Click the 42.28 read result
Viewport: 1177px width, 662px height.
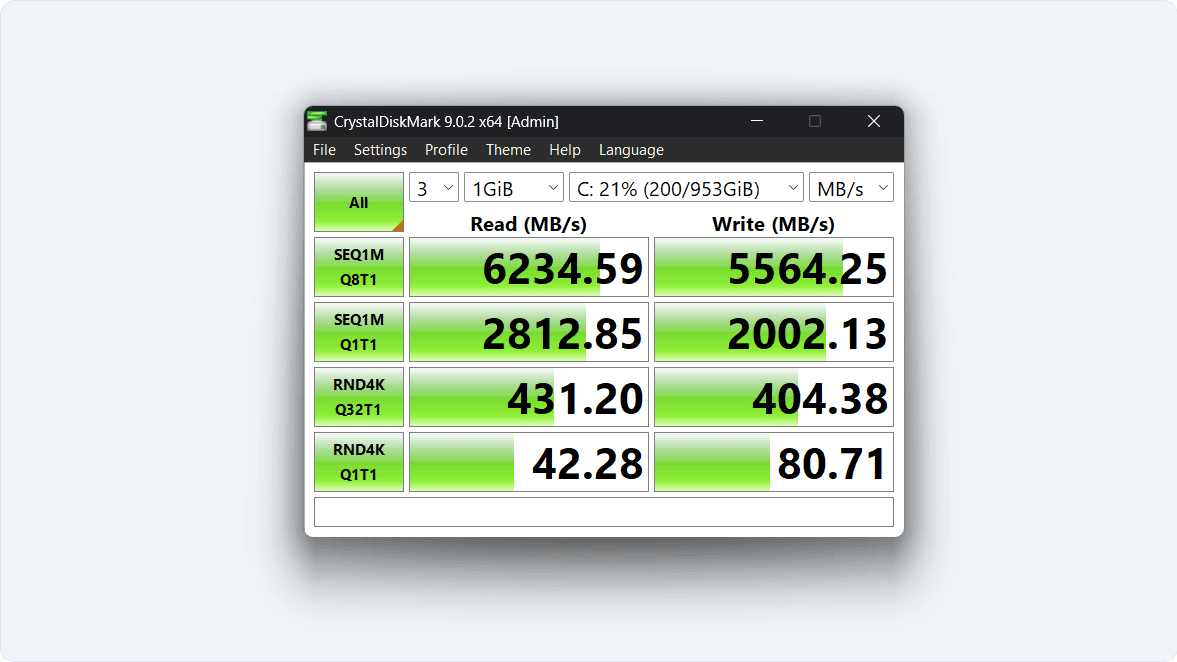[528, 462]
